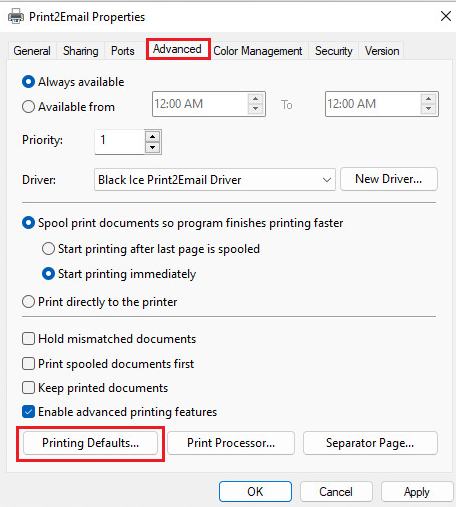The height and width of the screenshot is (507, 456).
Task: Open the Security tab
Action: pos(334,51)
